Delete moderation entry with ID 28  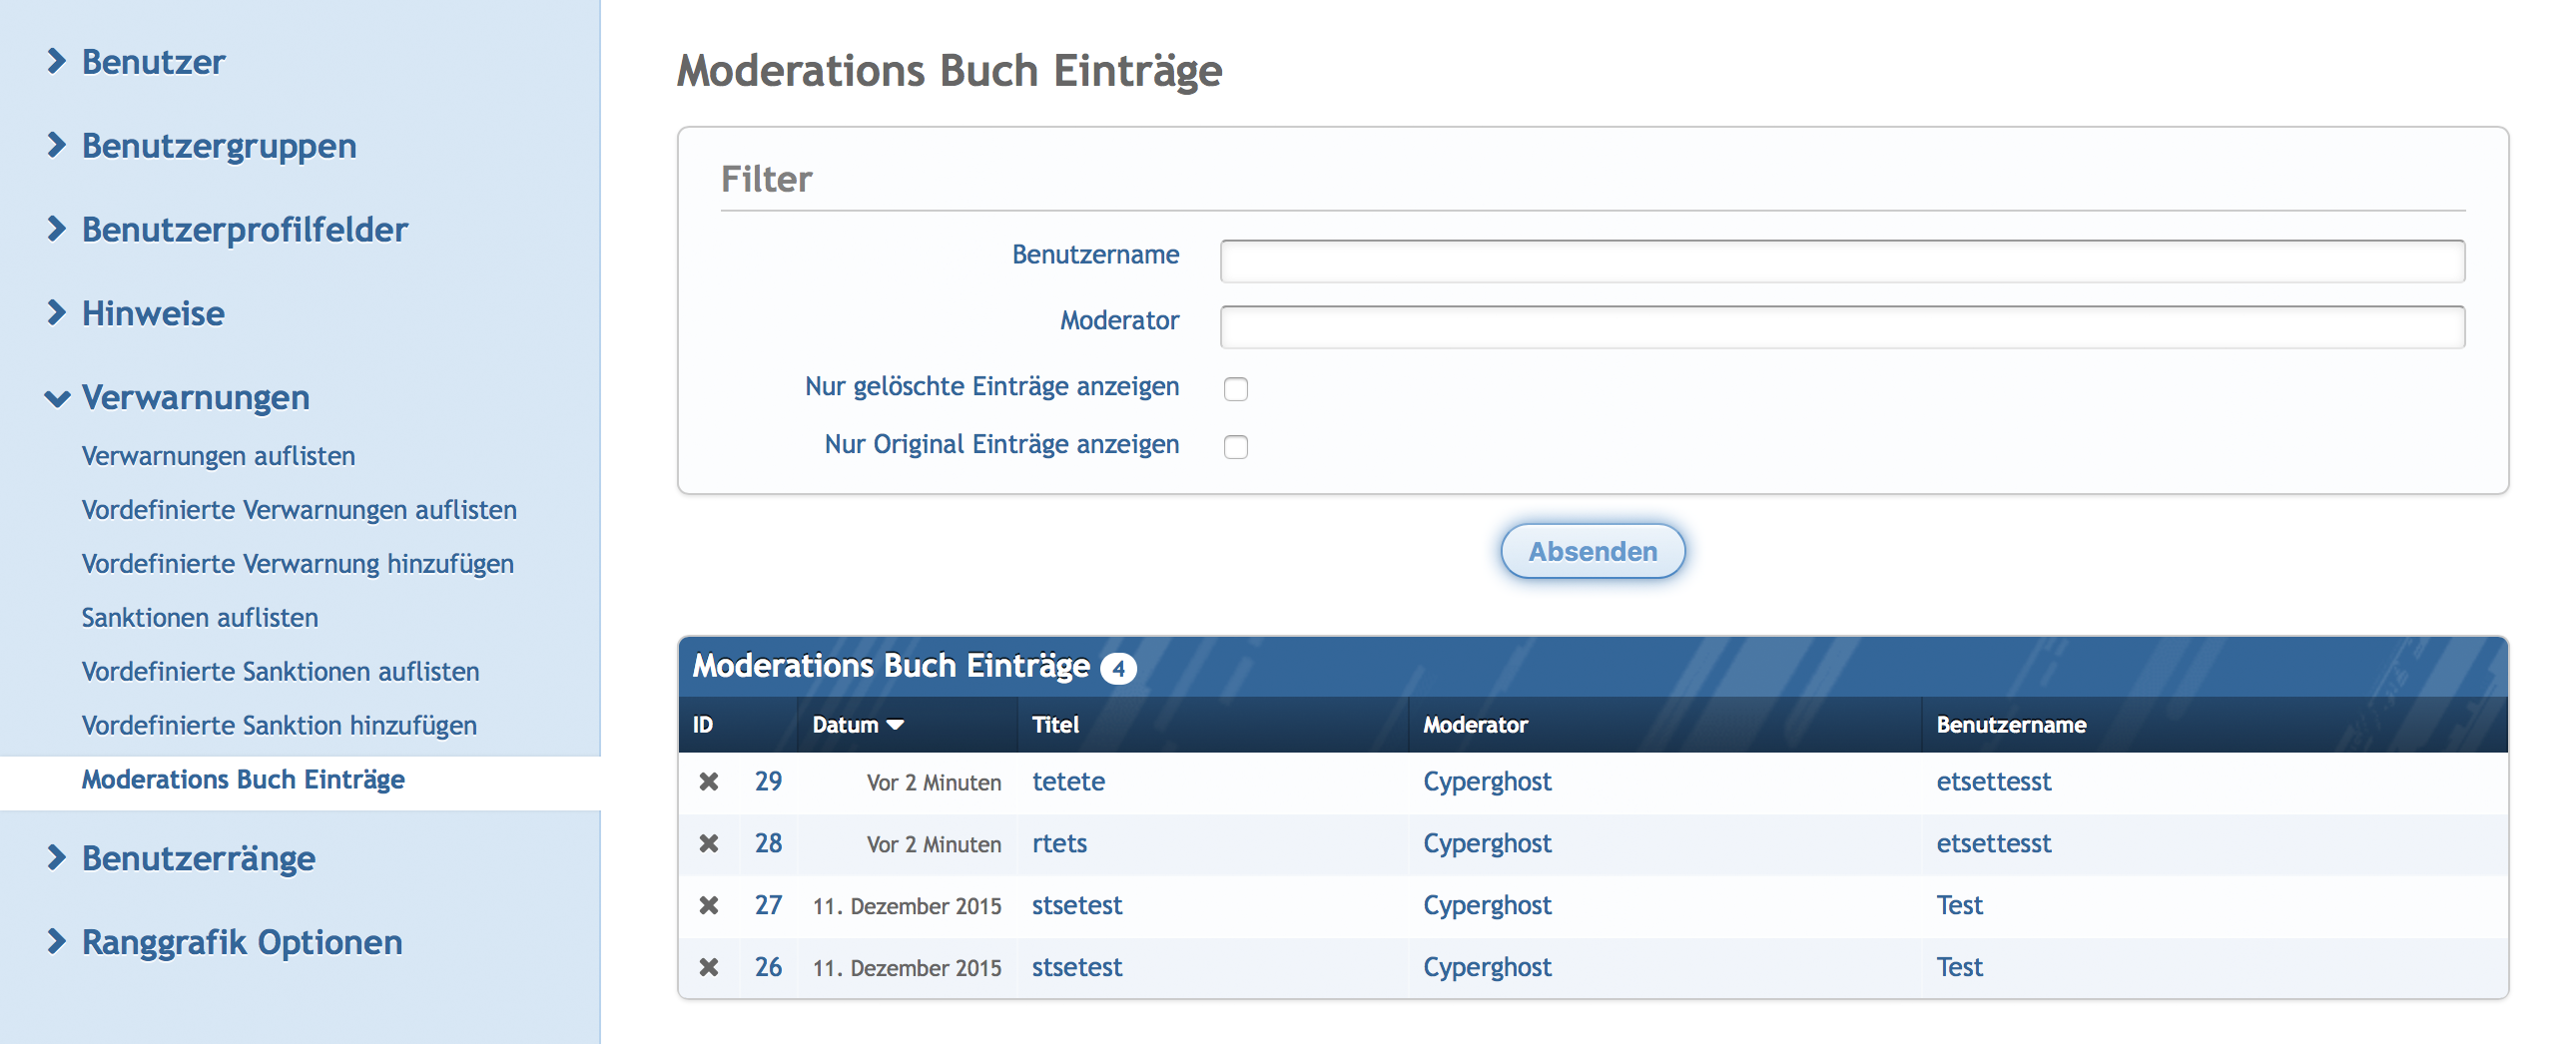[x=708, y=844]
